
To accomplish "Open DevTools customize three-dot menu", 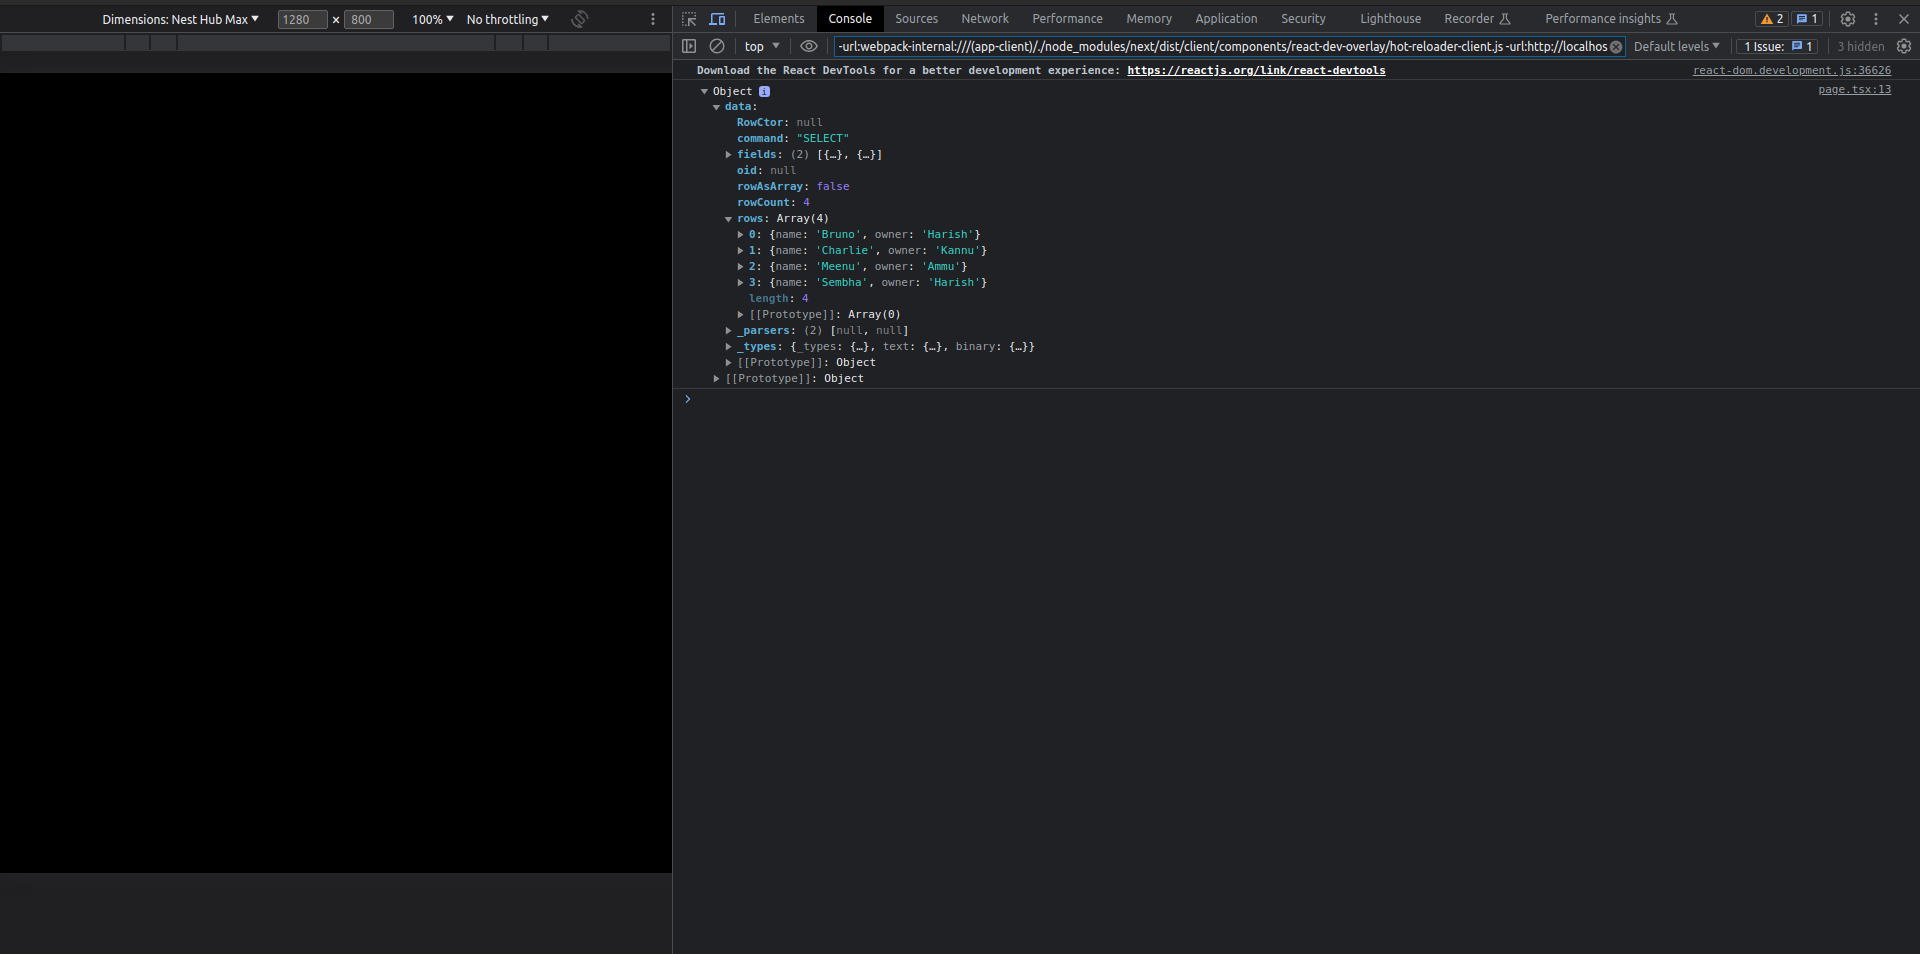I will click(x=1876, y=19).
